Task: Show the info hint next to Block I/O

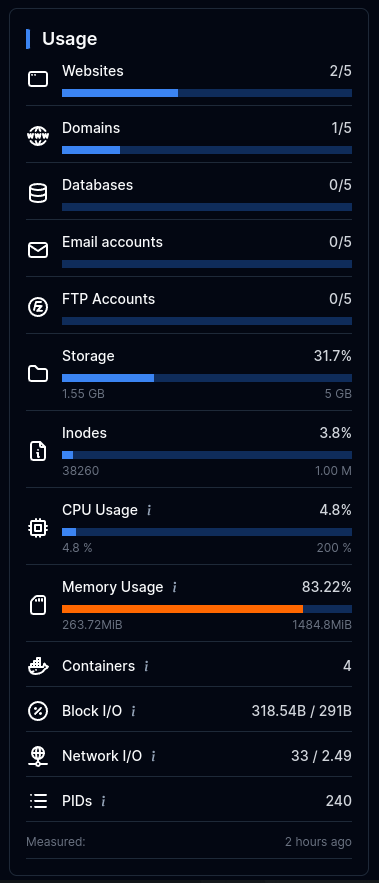Action: pos(133,711)
